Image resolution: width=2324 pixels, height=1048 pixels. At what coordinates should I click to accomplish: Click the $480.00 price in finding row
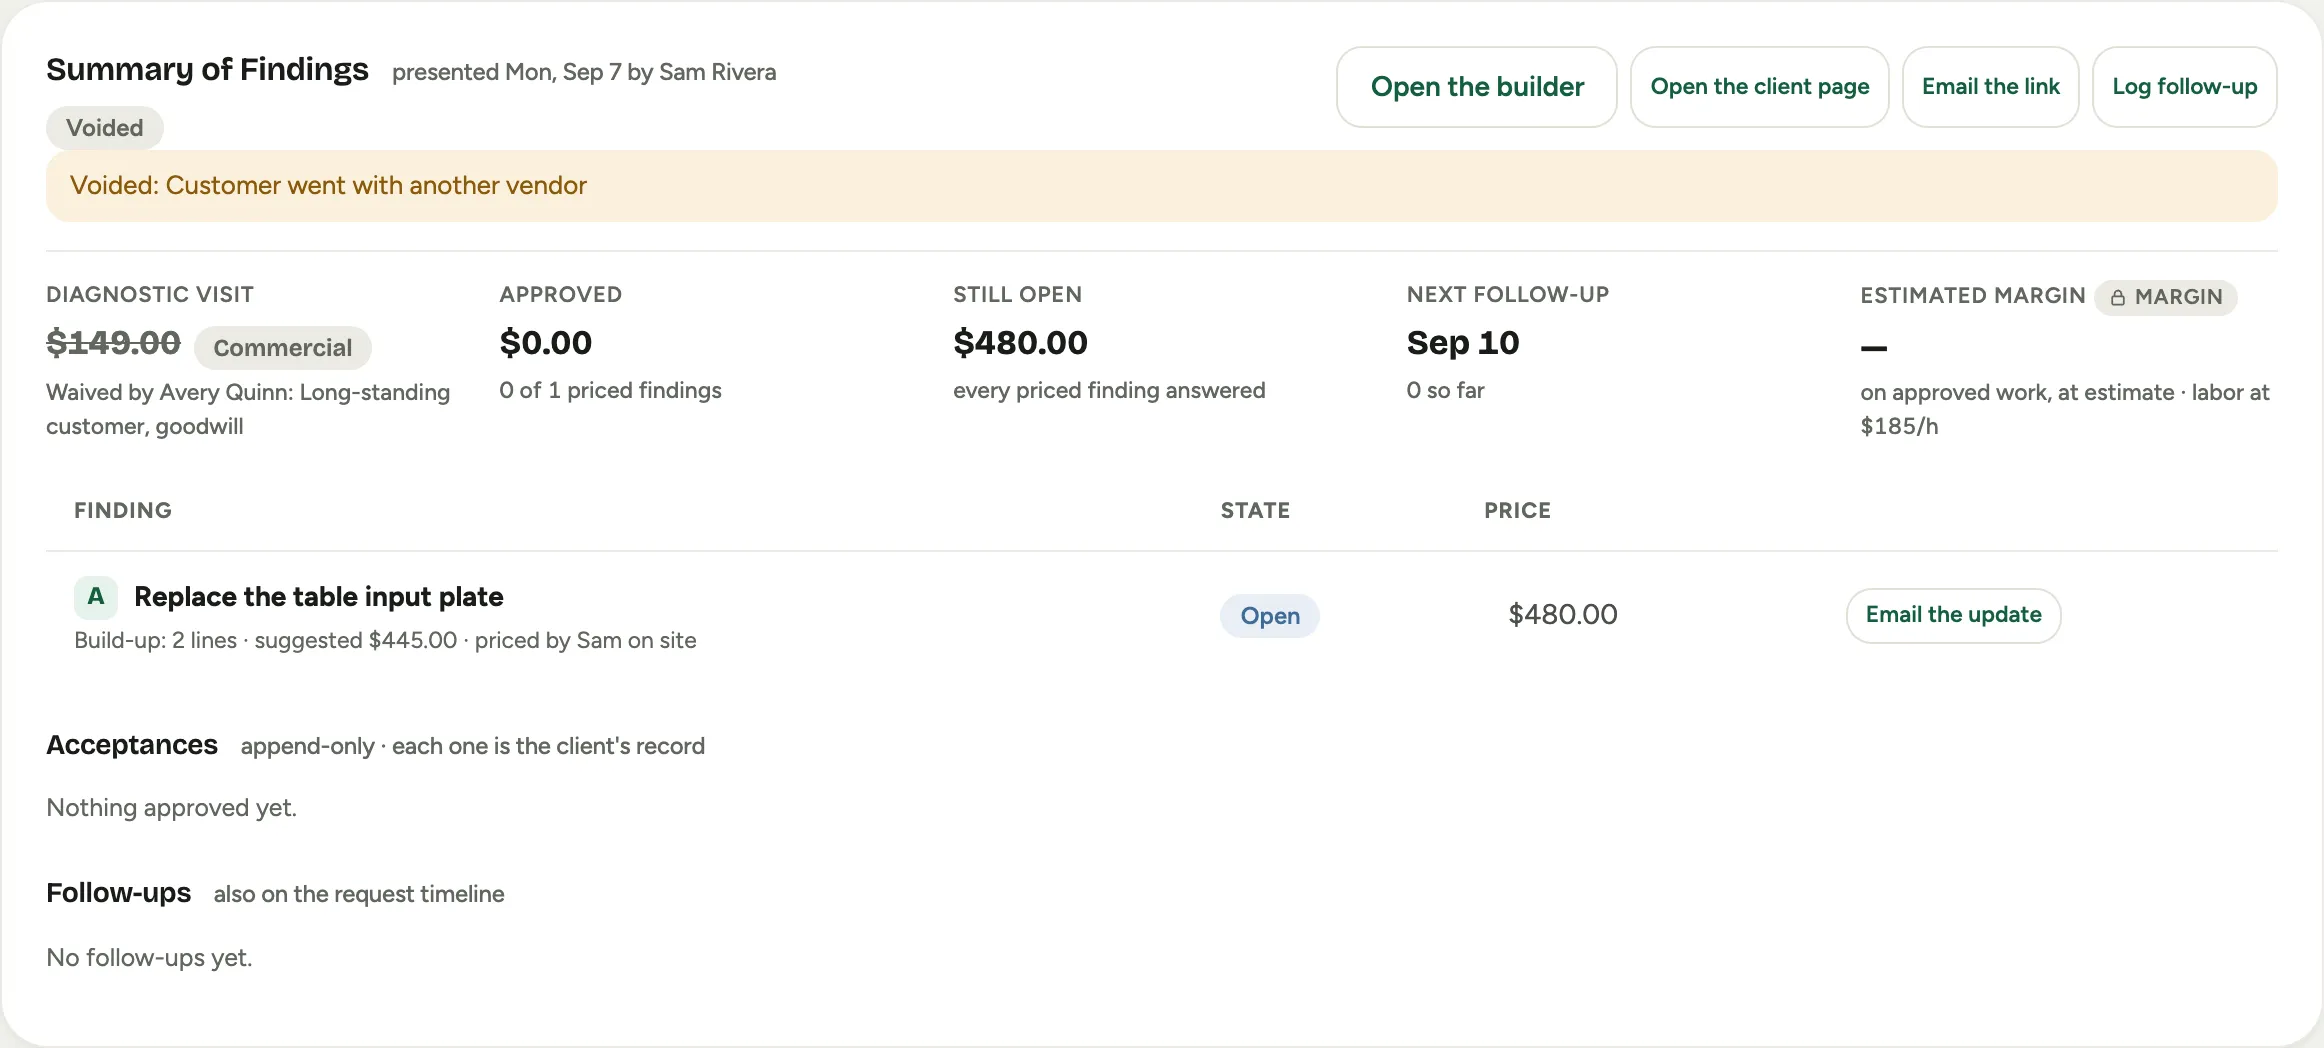click(x=1563, y=615)
